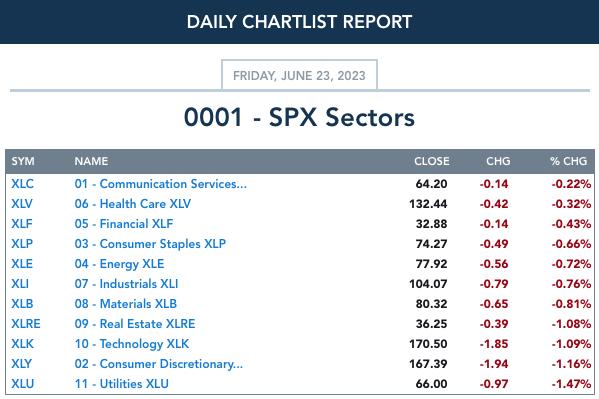Select the Friday, June 23, 2023 date tab

(x=300, y=75)
